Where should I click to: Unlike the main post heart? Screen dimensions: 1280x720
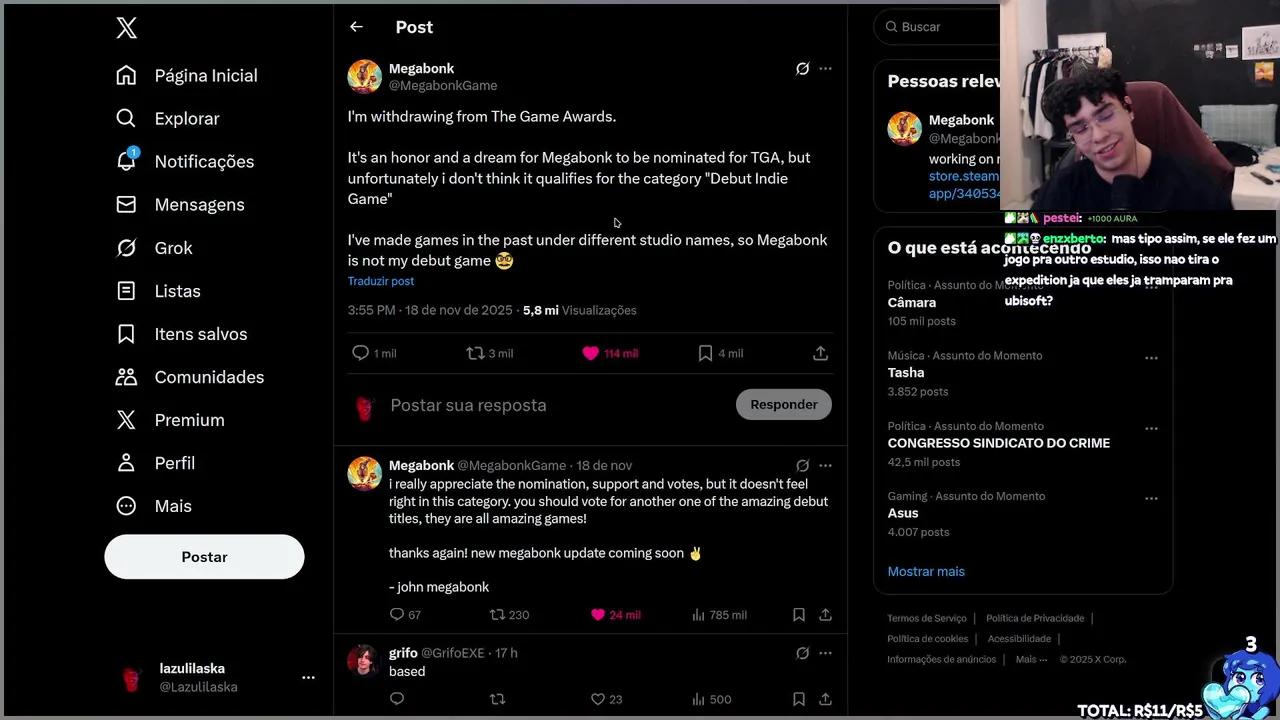coord(591,353)
